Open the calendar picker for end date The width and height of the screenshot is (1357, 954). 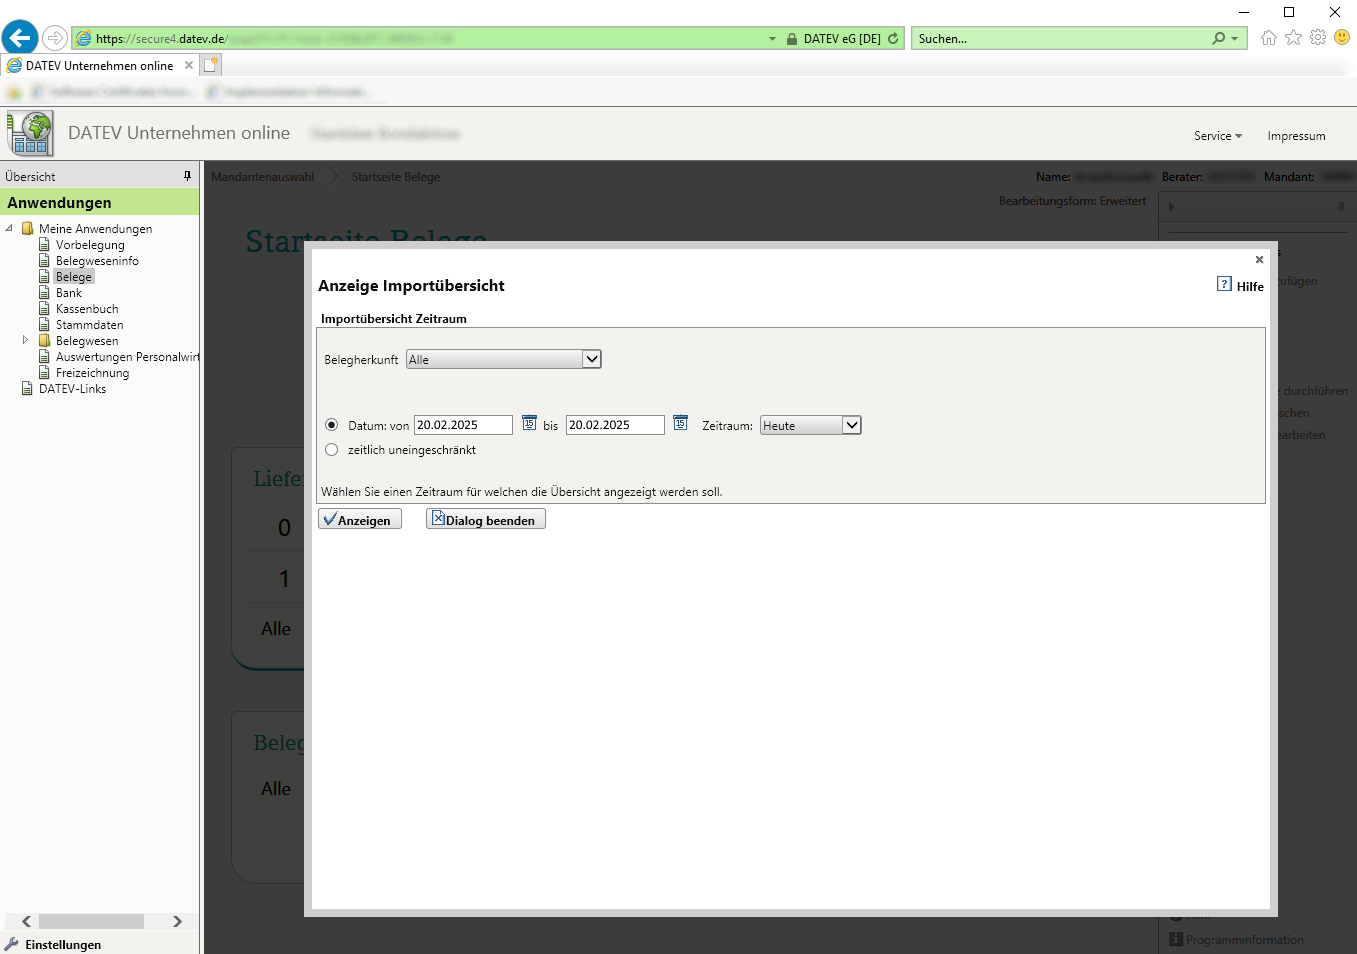680,423
